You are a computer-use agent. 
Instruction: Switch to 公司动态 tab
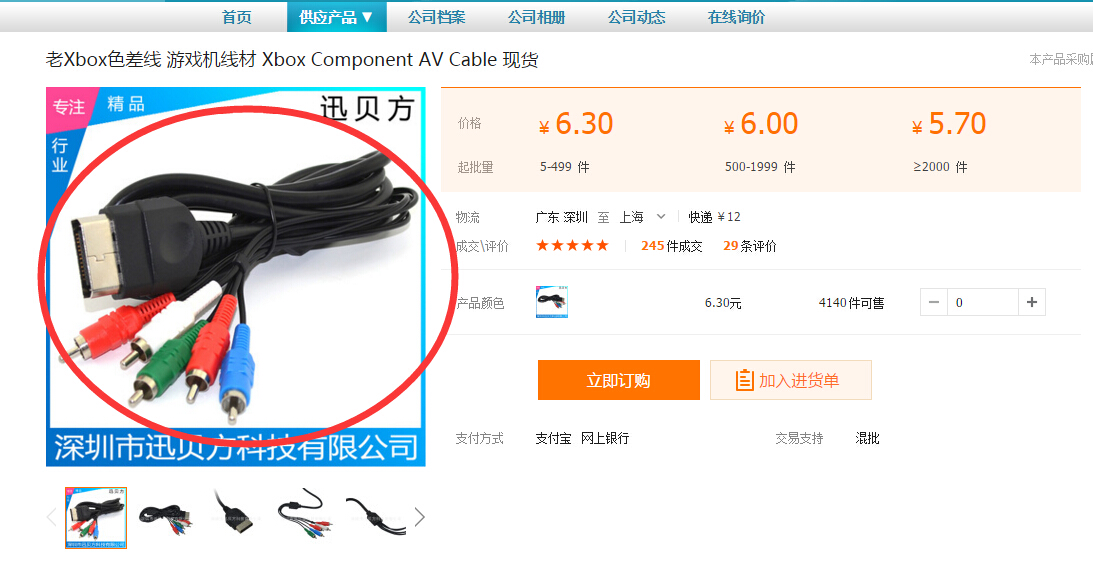point(636,17)
